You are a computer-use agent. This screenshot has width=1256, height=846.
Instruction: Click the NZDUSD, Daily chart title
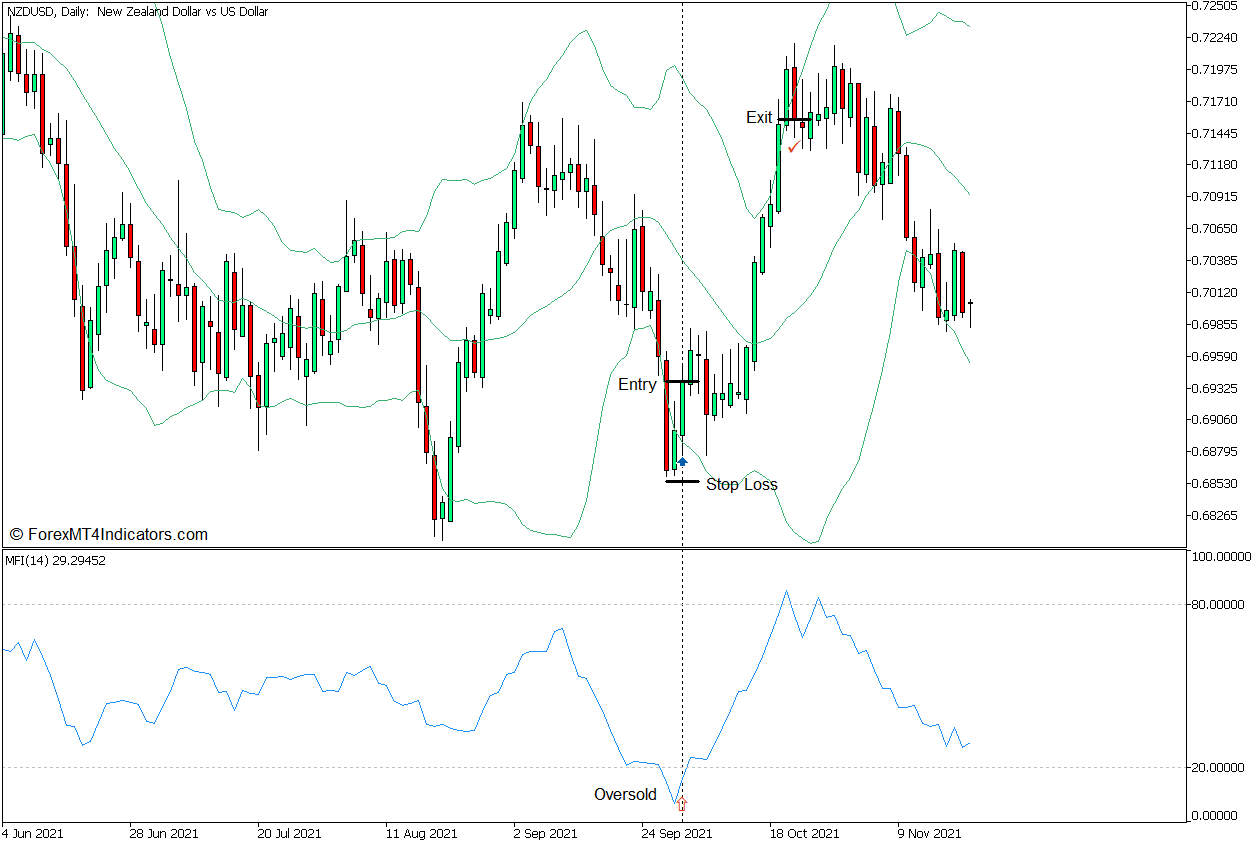(136, 12)
